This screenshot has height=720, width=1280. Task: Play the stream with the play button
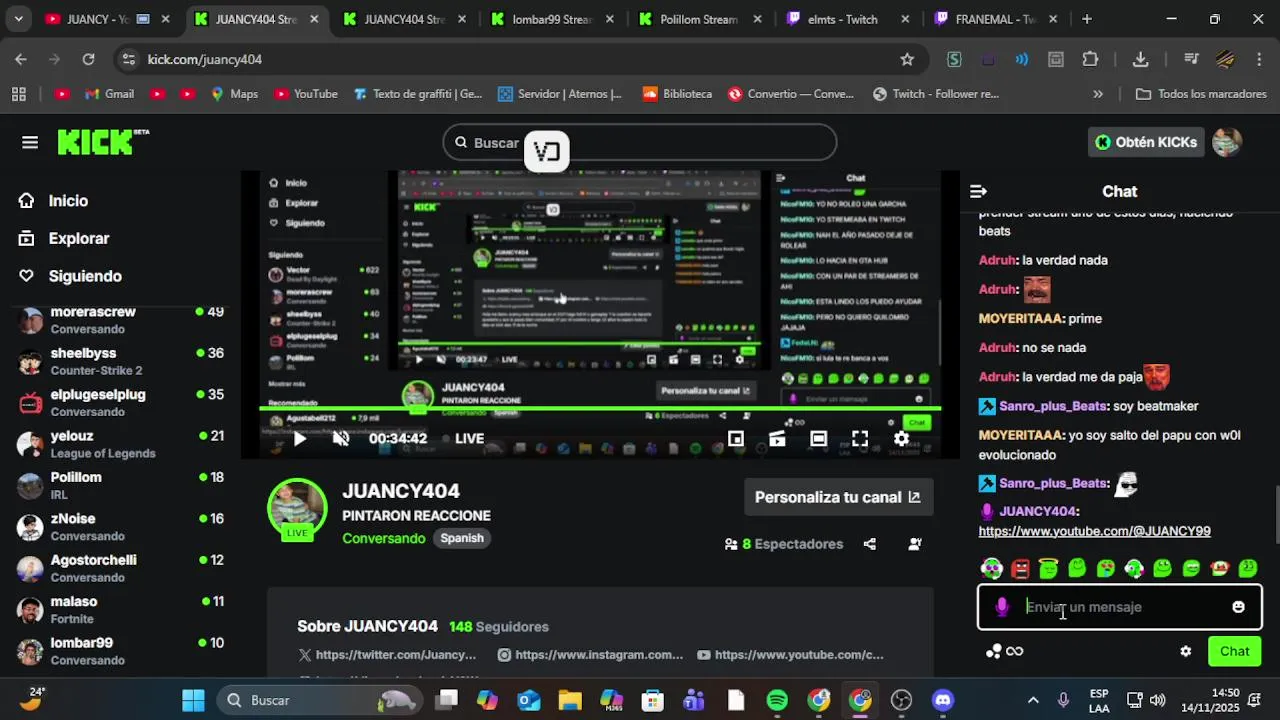pyautogui.click(x=299, y=438)
